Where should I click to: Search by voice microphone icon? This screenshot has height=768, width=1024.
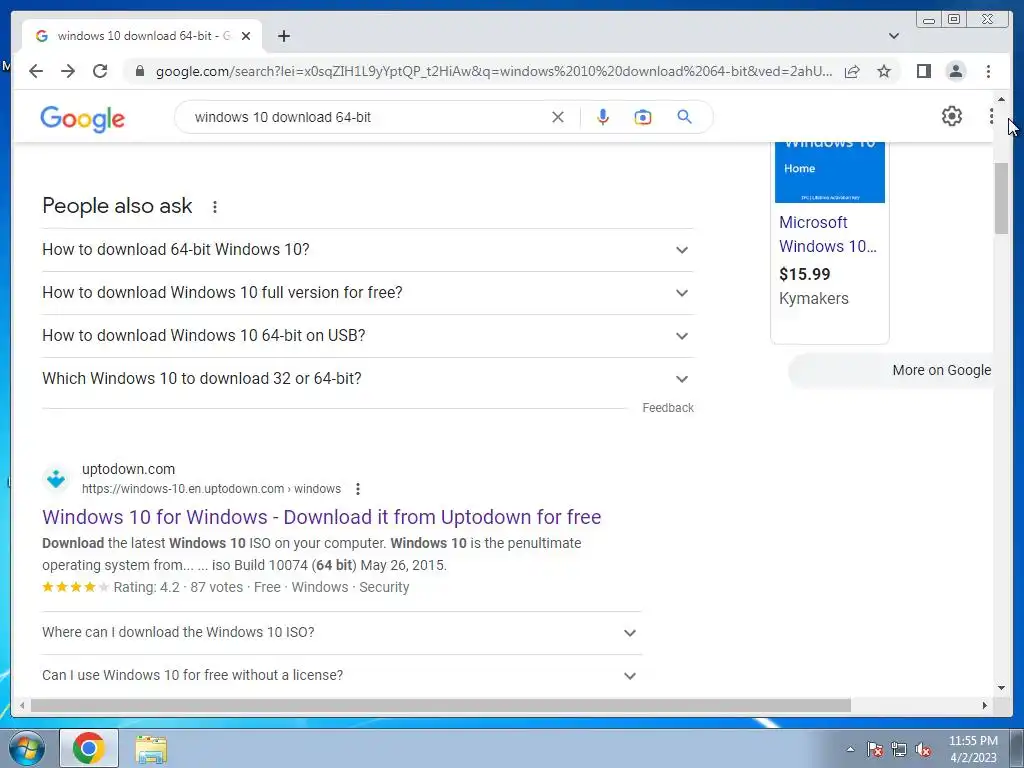pyautogui.click(x=603, y=117)
